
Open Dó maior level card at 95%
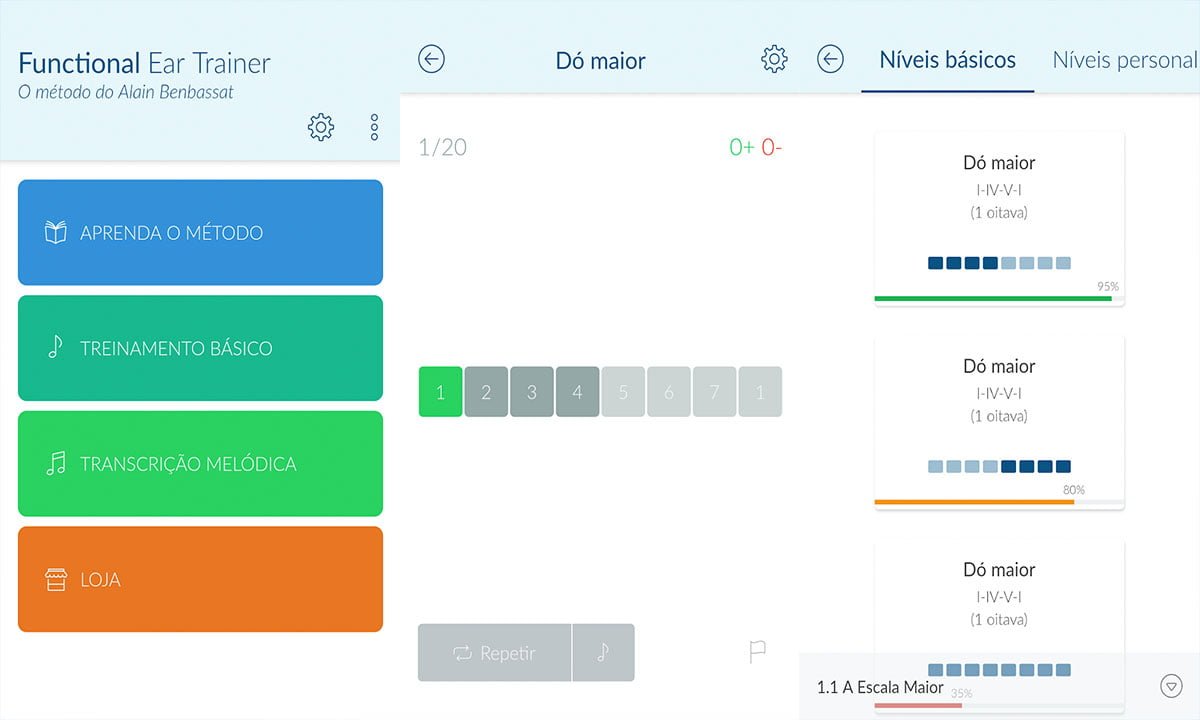point(999,218)
